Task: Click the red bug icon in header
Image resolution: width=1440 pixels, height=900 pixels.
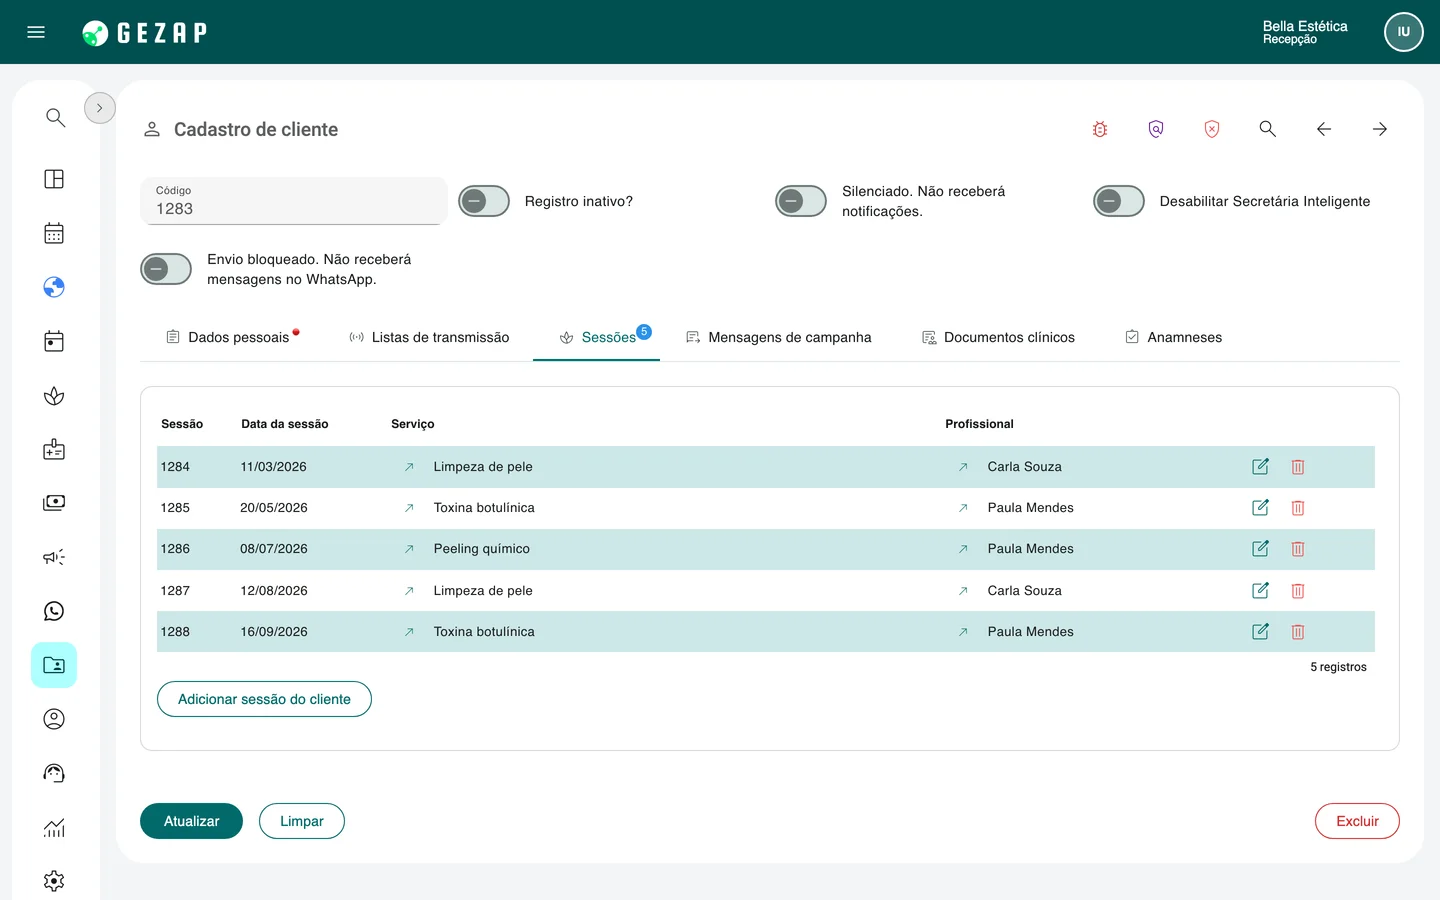Action: coord(1100,129)
